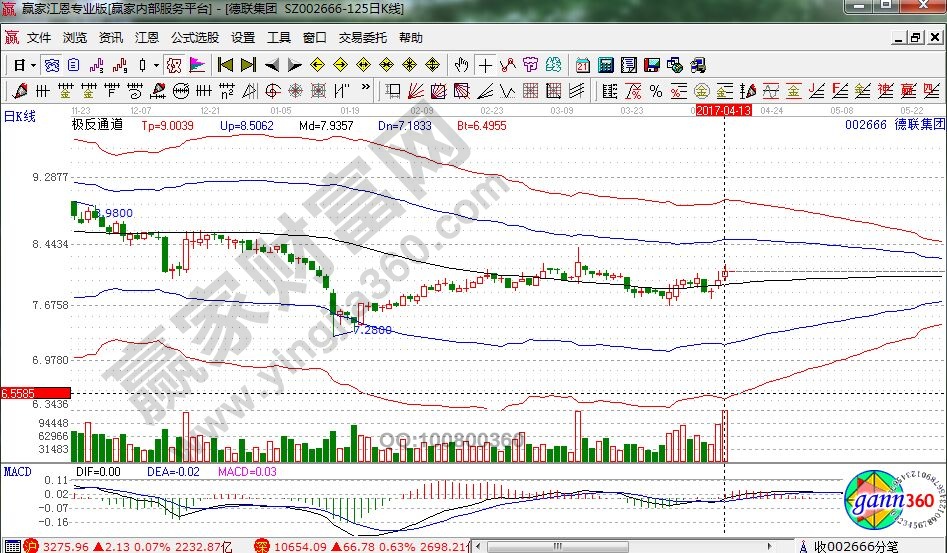The image size is (947, 553).
Task: Click the floppy disk save icon
Action: [651, 65]
